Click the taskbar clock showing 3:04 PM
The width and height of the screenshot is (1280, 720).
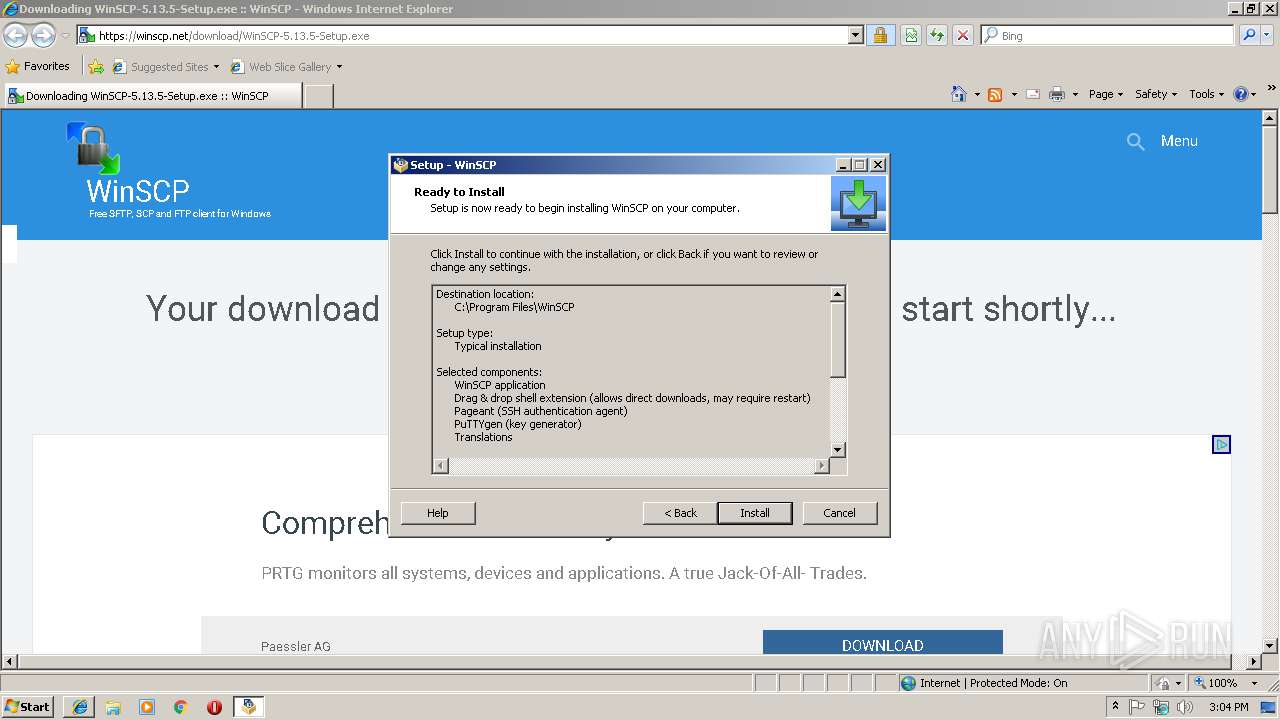click(1228, 707)
